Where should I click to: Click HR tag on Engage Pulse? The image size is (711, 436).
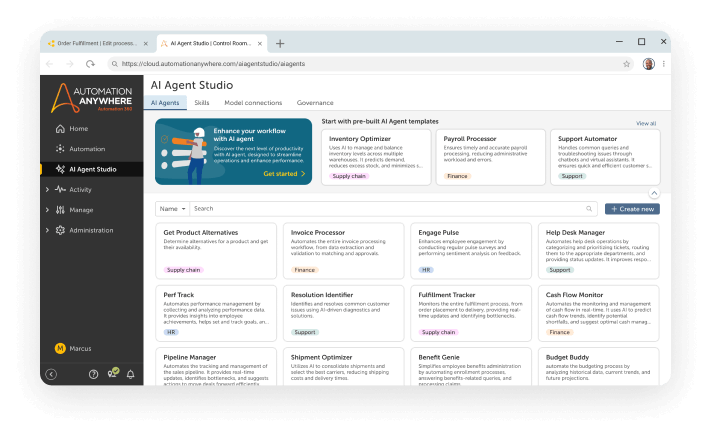(x=426, y=270)
